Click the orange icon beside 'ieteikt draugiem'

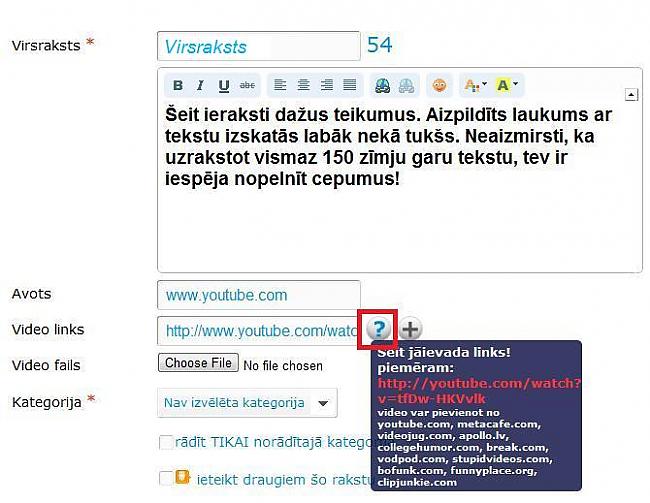pos(182,477)
